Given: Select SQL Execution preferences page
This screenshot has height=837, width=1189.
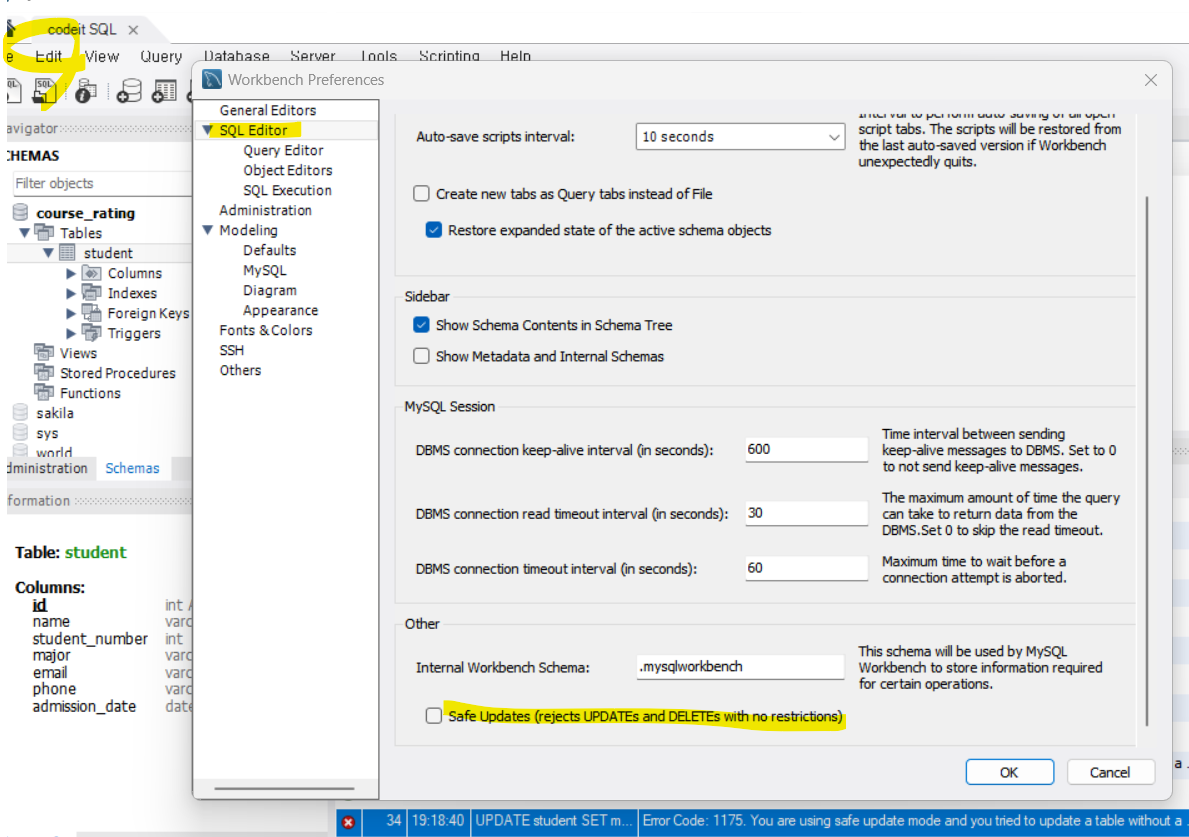Looking at the screenshot, I should click(x=287, y=190).
